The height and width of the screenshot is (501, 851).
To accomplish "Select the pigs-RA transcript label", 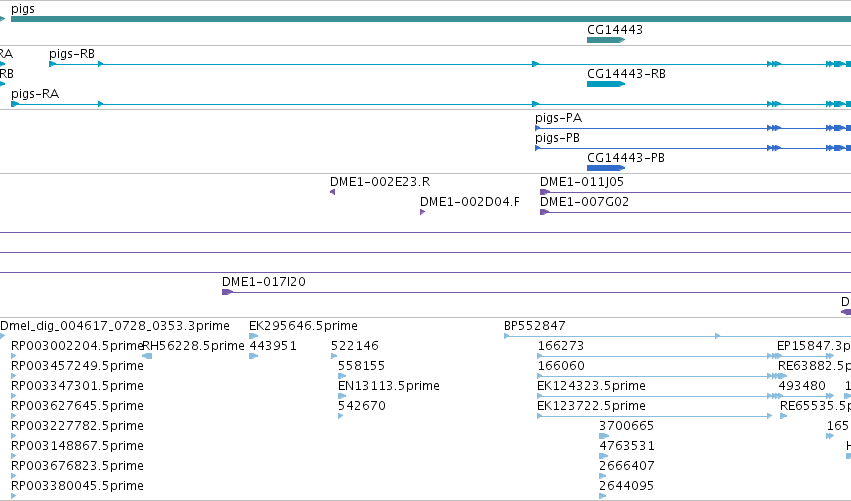I will tap(35, 94).
